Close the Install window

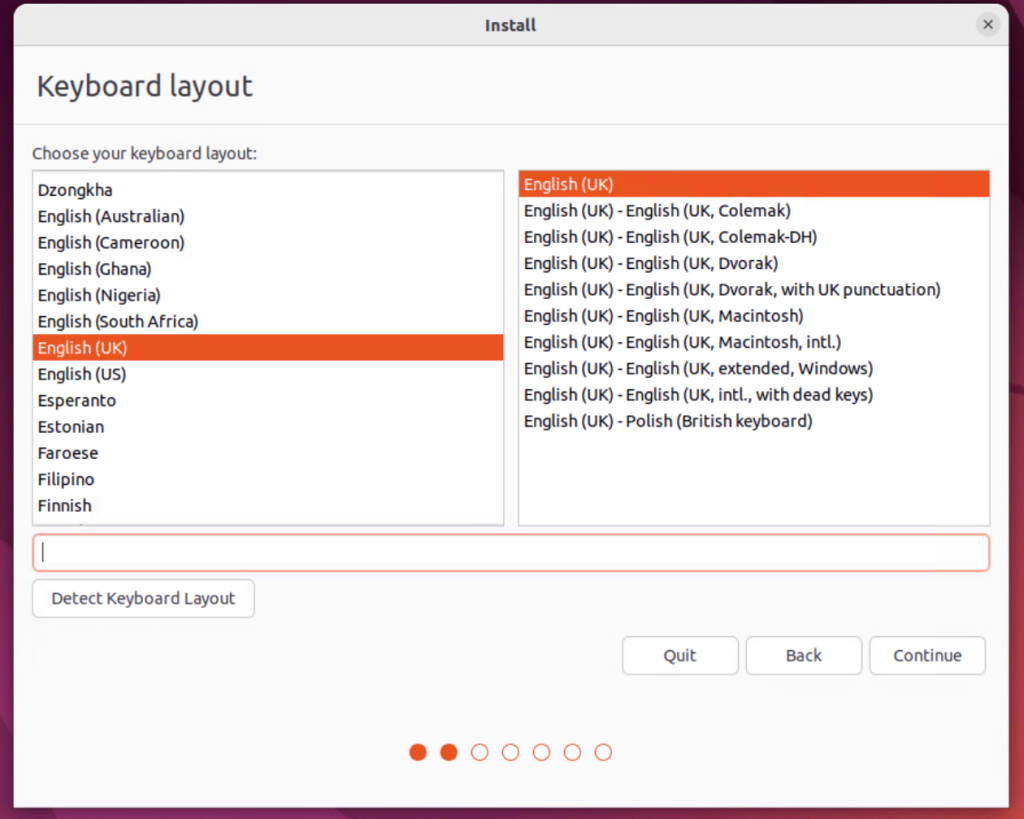(987, 25)
